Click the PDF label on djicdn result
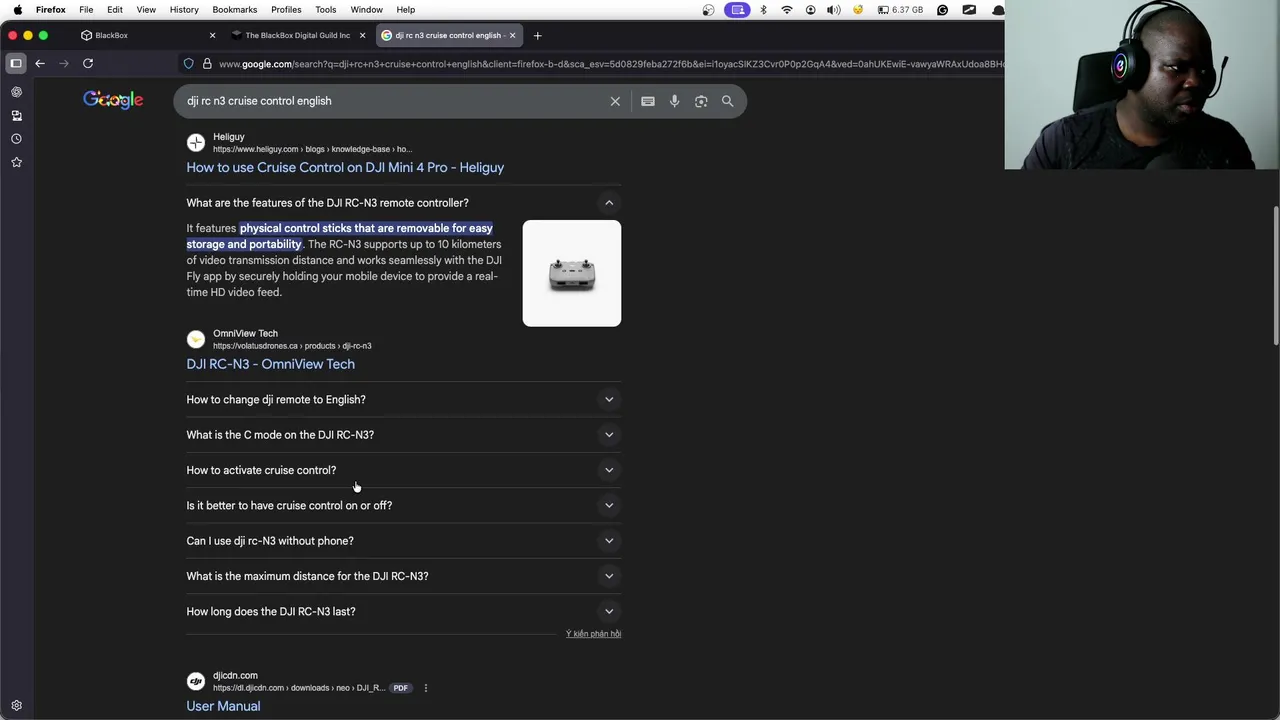The image size is (1280, 720). point(400,688)
